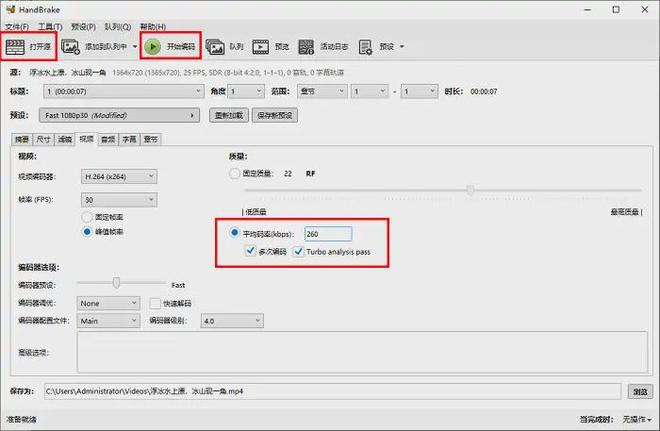Switch to the 字幕 (Subtitles) tab
Viewport: 660px width, 431px height.
click(x=129, y=139)
